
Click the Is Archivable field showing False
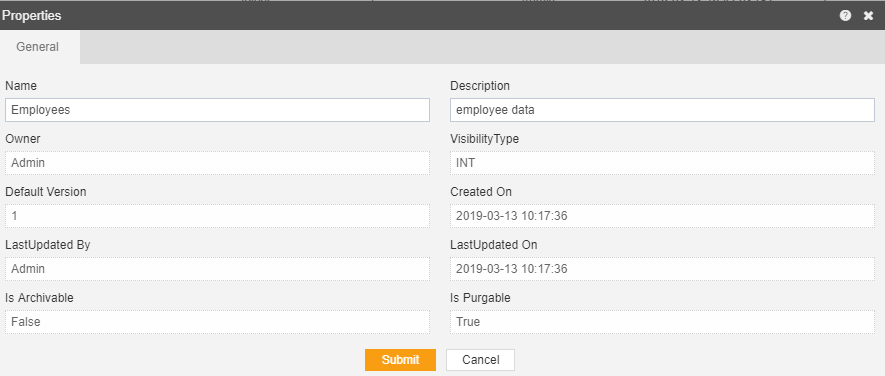pos(217,322)
